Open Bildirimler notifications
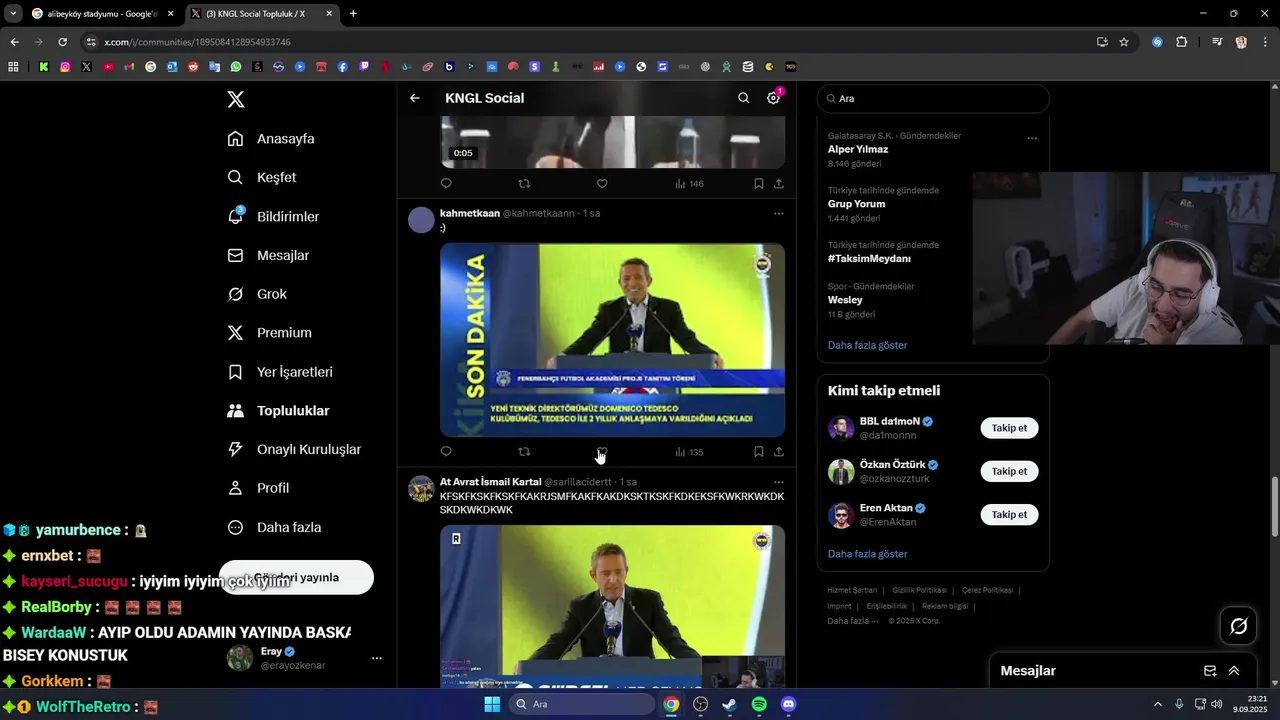This screenshot has width=1280, height=720. click(273, 216)
